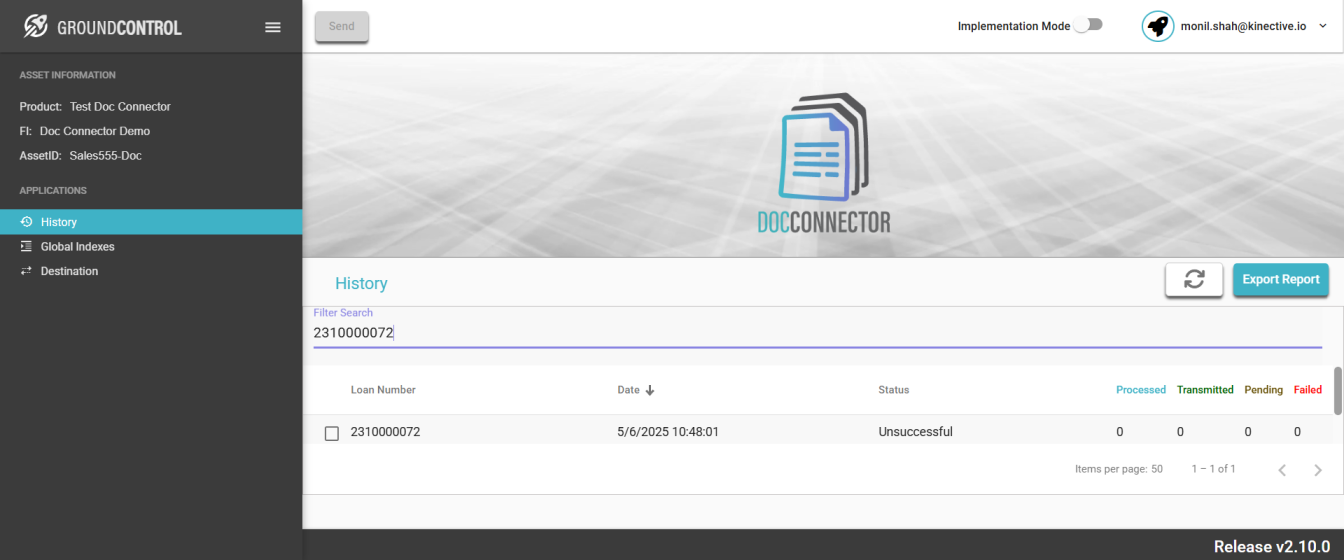Viewport: 1344px width, 560px height.
Task: Sort by the Loan Number column header
Action: pos(383,390)
